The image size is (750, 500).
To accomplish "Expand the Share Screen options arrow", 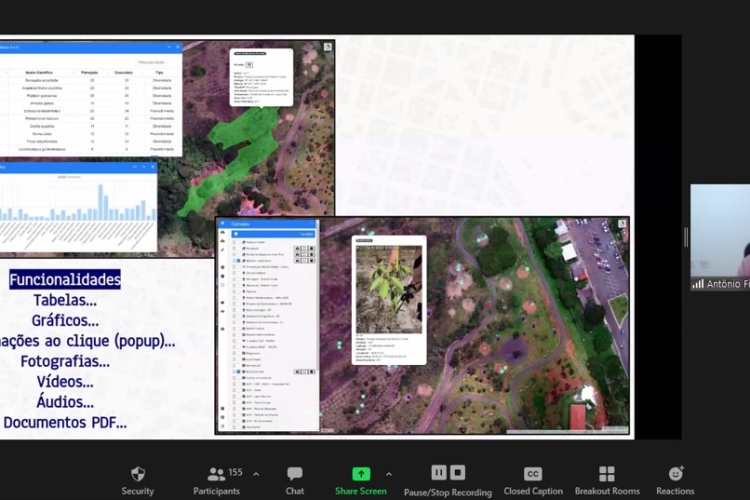I will (389, 474).
